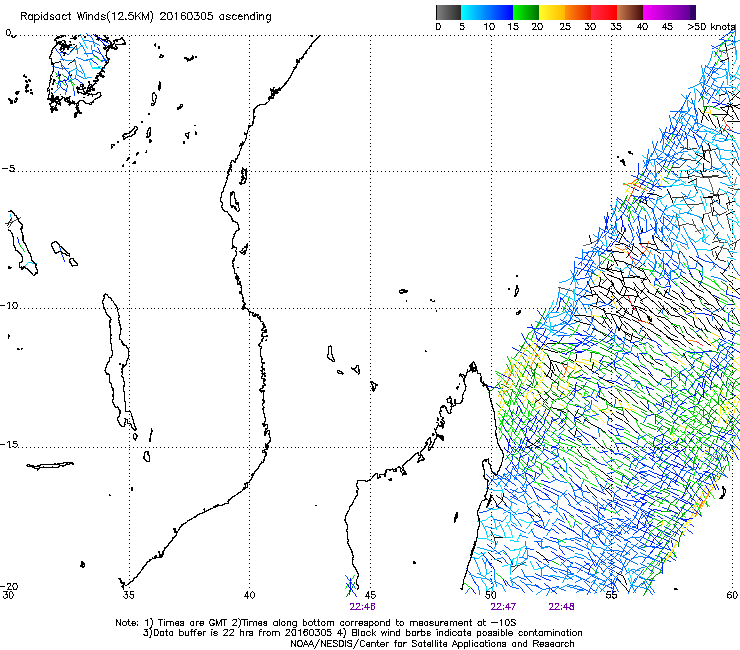740x650 pixels.
Task: Click the green 15-20 knots legend swatch
Action: click(525, 12)
